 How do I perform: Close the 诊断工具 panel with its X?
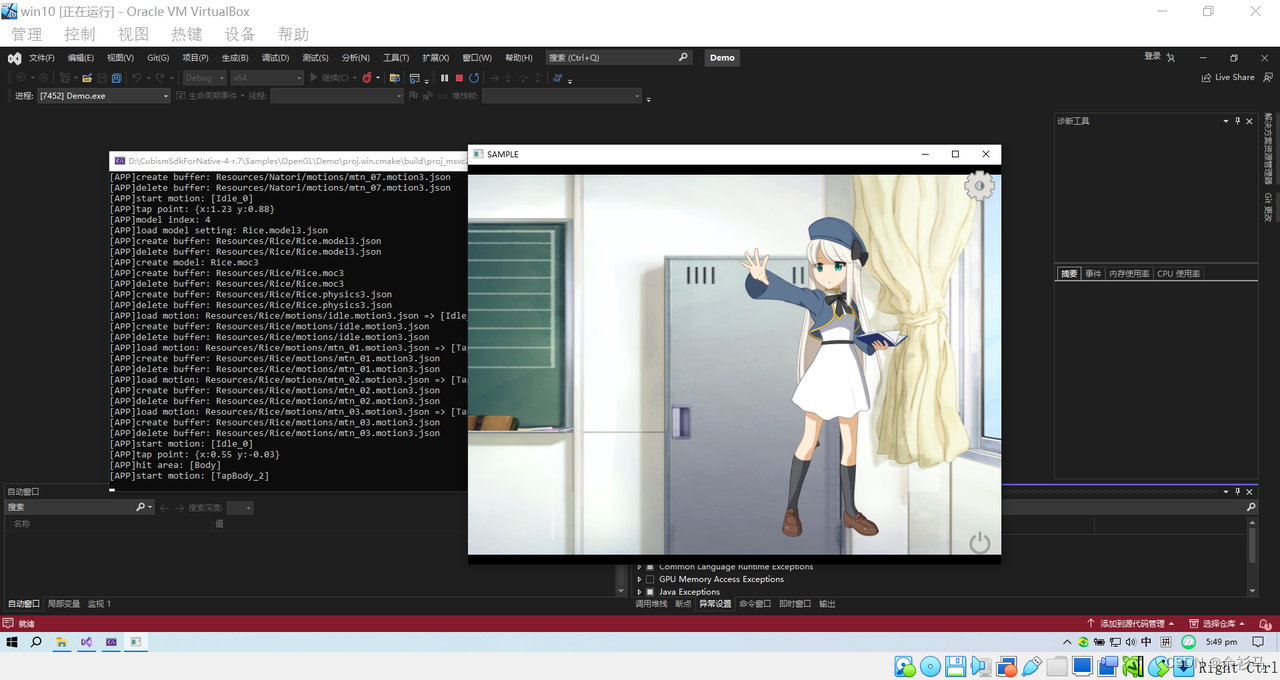[1249, 121]
